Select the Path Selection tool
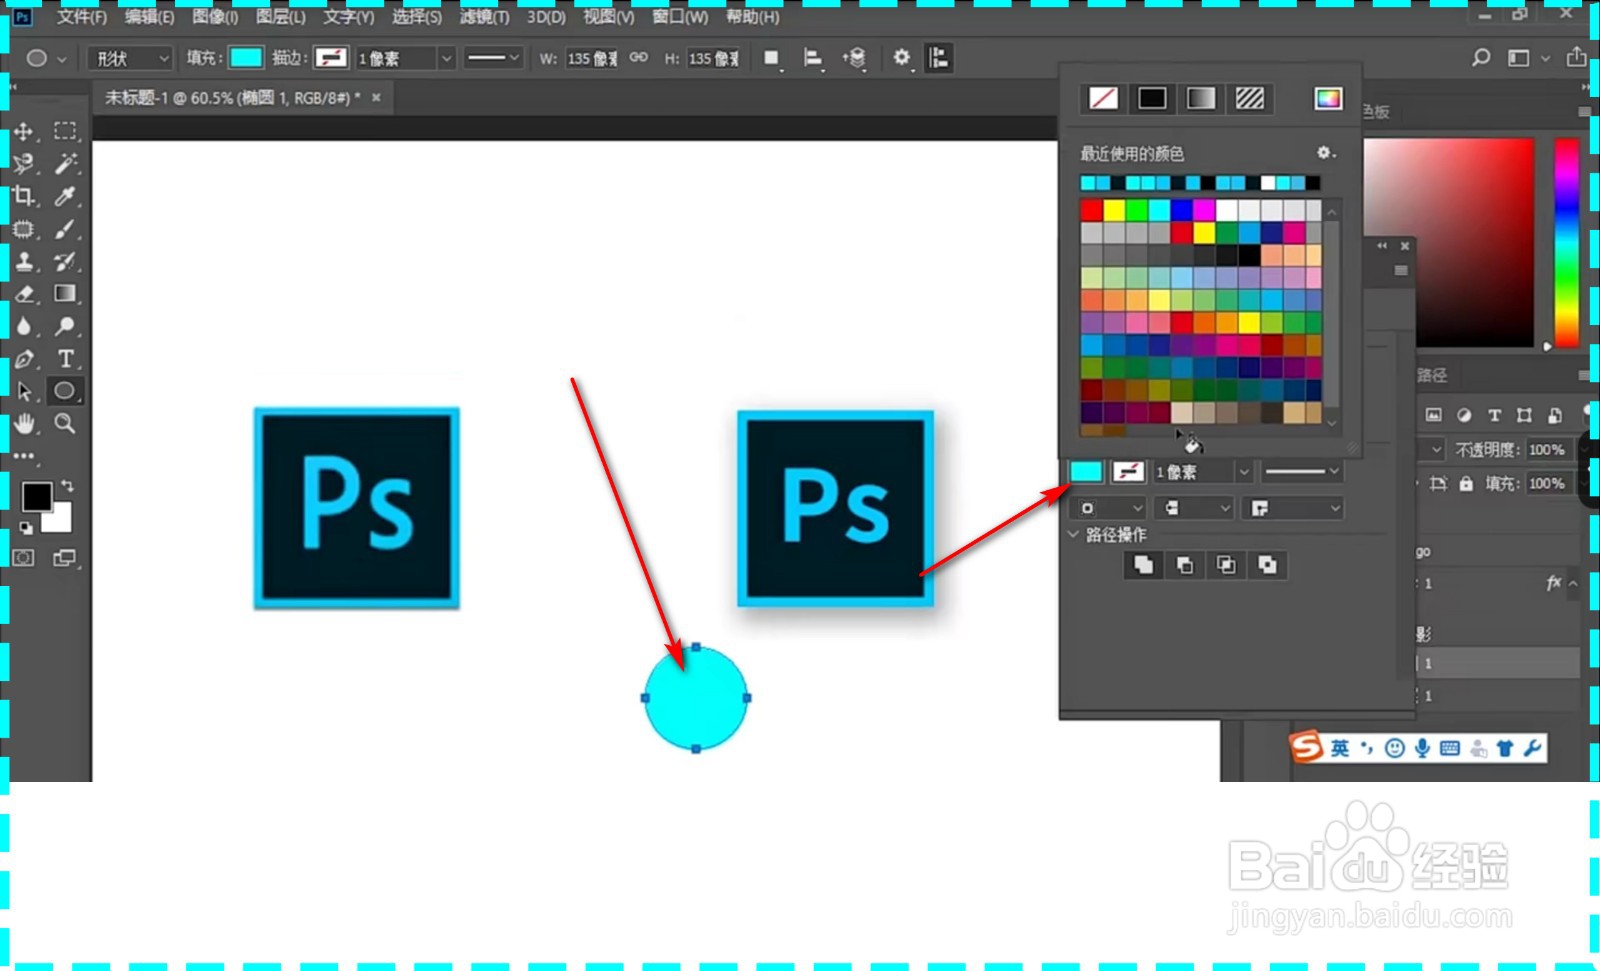This screenshot has width=1600, height=971. [24, 391]
